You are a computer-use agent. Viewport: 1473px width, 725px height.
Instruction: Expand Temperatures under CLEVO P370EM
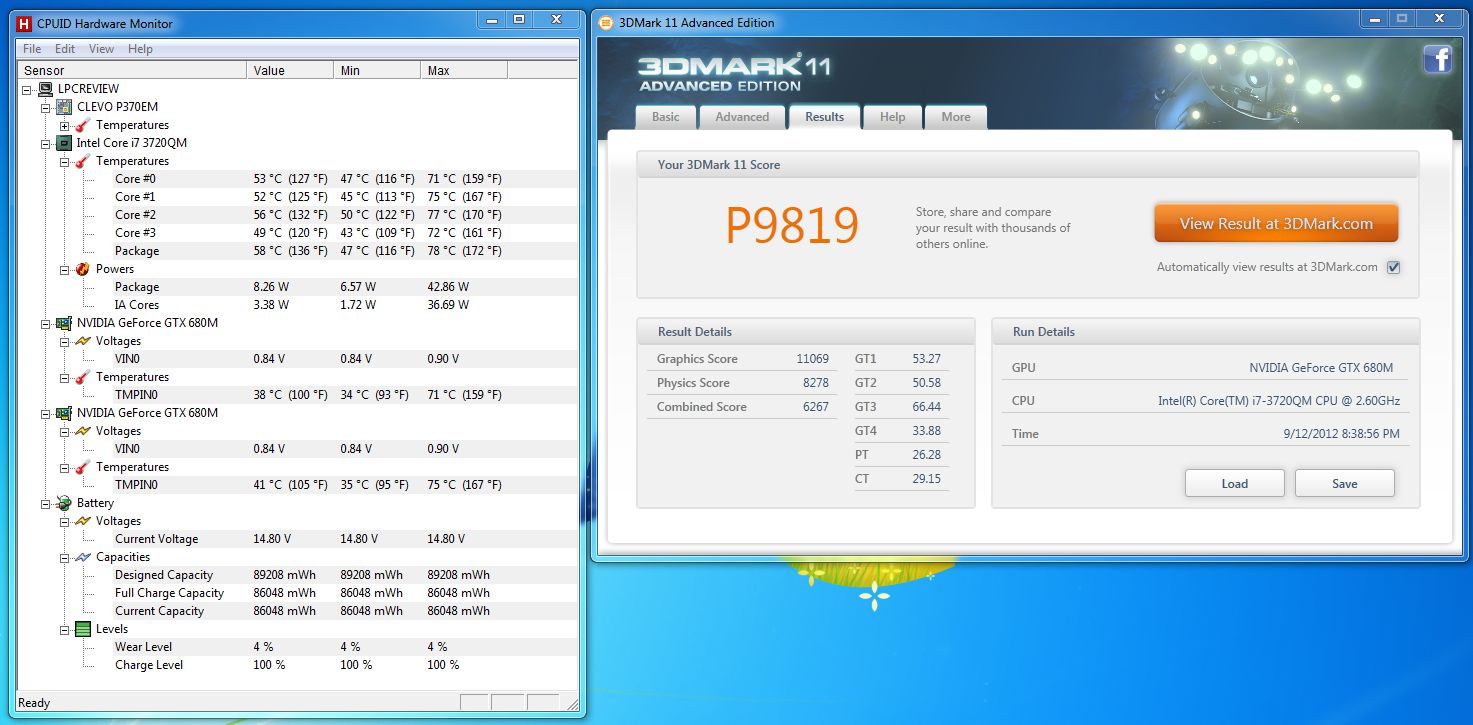click(65, 125)
